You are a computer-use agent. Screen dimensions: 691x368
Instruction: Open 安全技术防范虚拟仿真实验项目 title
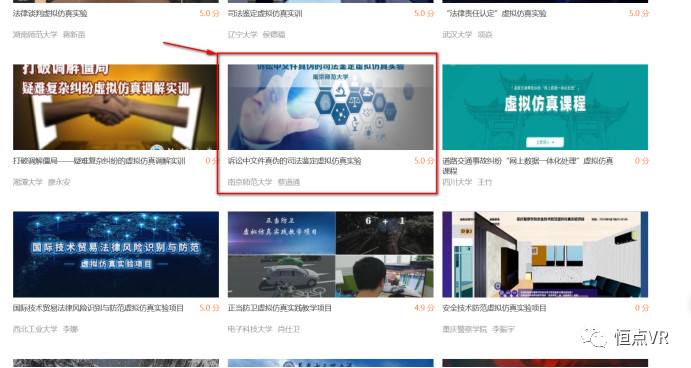494,308
